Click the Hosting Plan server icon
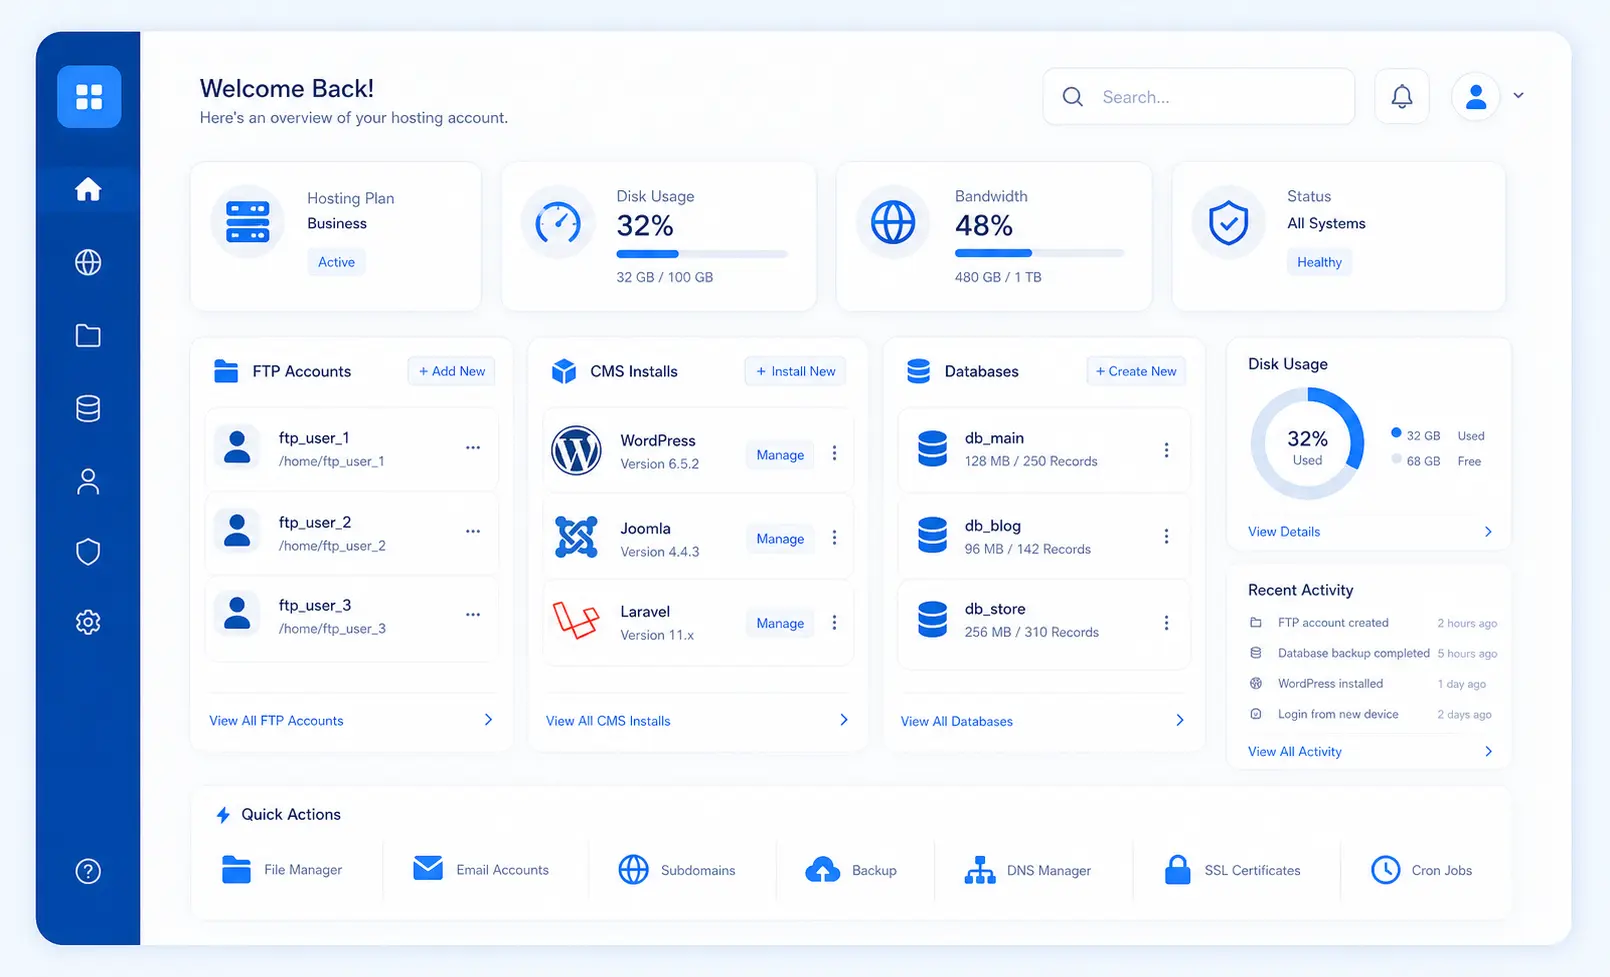The width and height of the screenshot is (1610, 977). tap(248, 222)
